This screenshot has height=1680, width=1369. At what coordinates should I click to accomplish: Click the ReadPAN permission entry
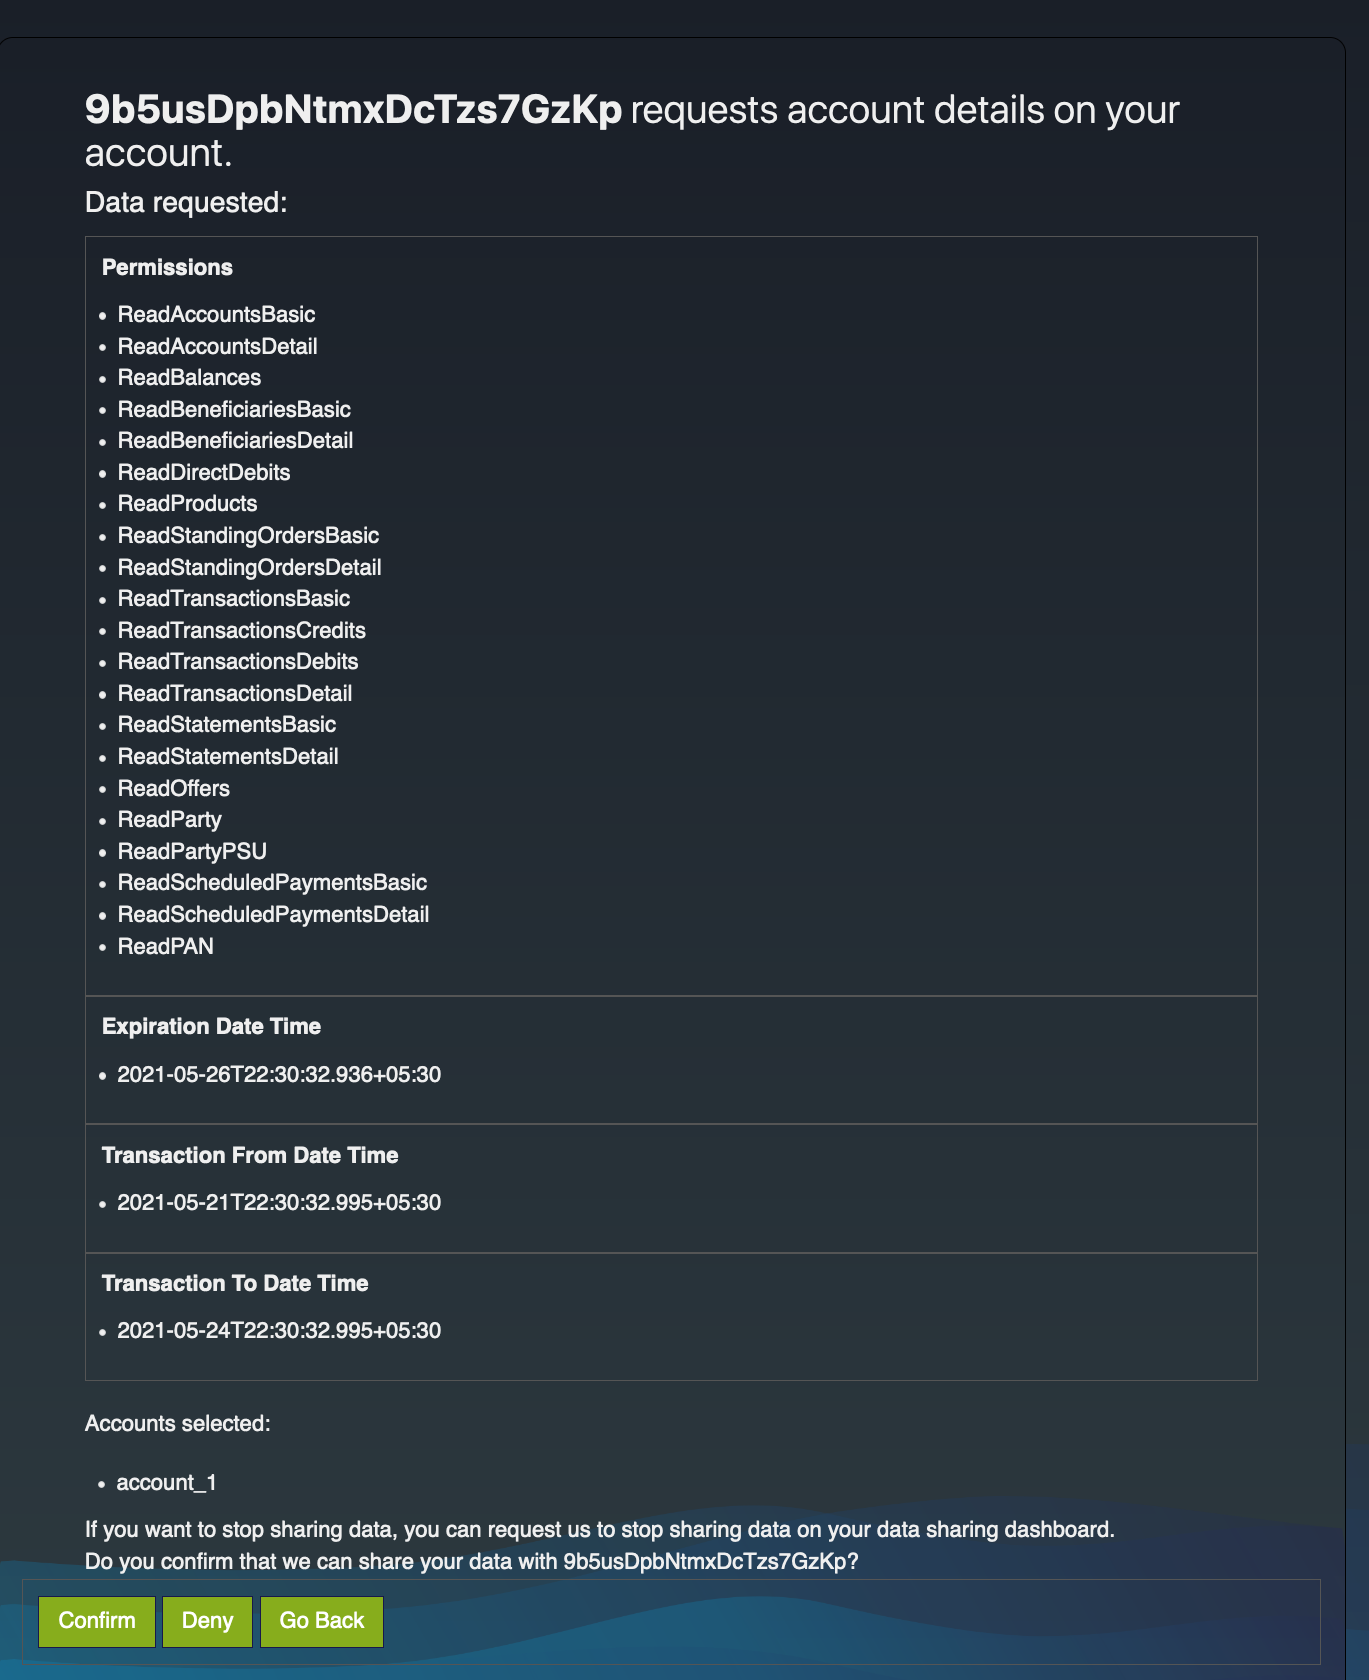pyautogui.click(x=165, y=947)
